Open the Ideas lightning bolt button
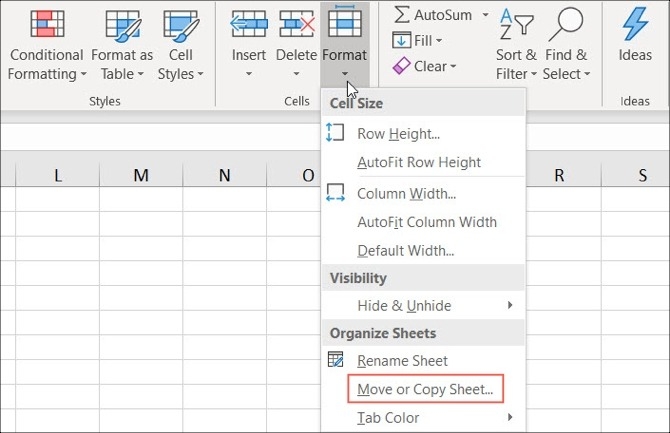This screenshot has height=433, width=670. (x=635, y=24)
